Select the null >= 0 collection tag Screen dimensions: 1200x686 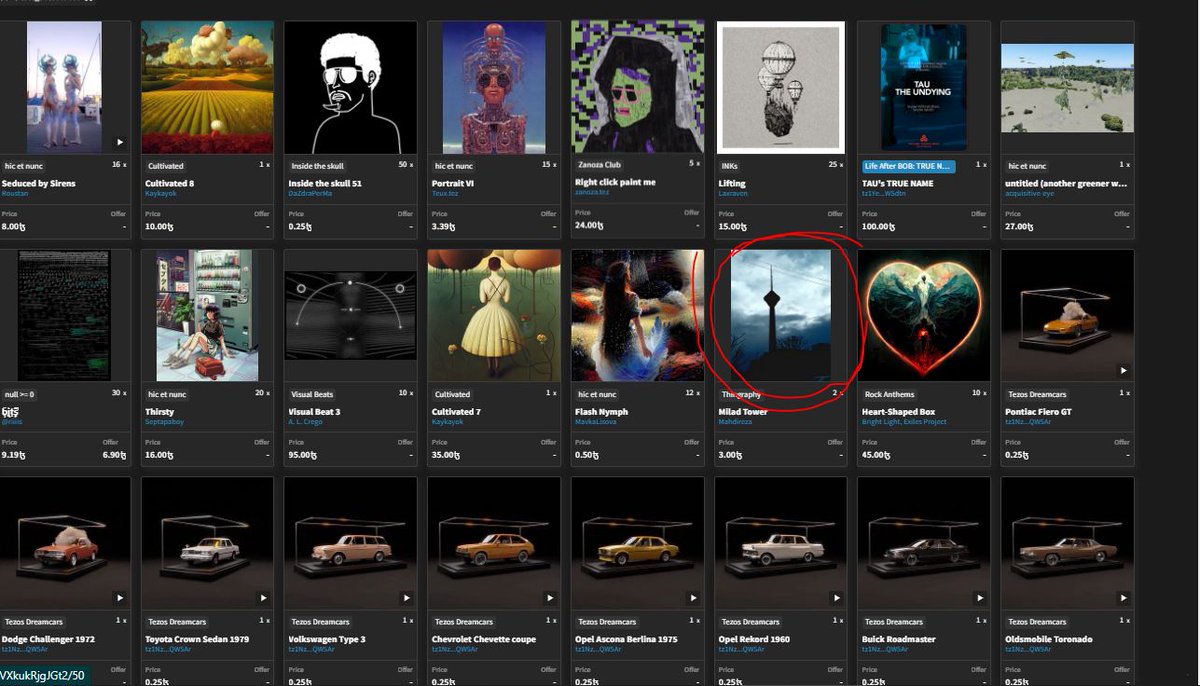(x=19, y=394)
